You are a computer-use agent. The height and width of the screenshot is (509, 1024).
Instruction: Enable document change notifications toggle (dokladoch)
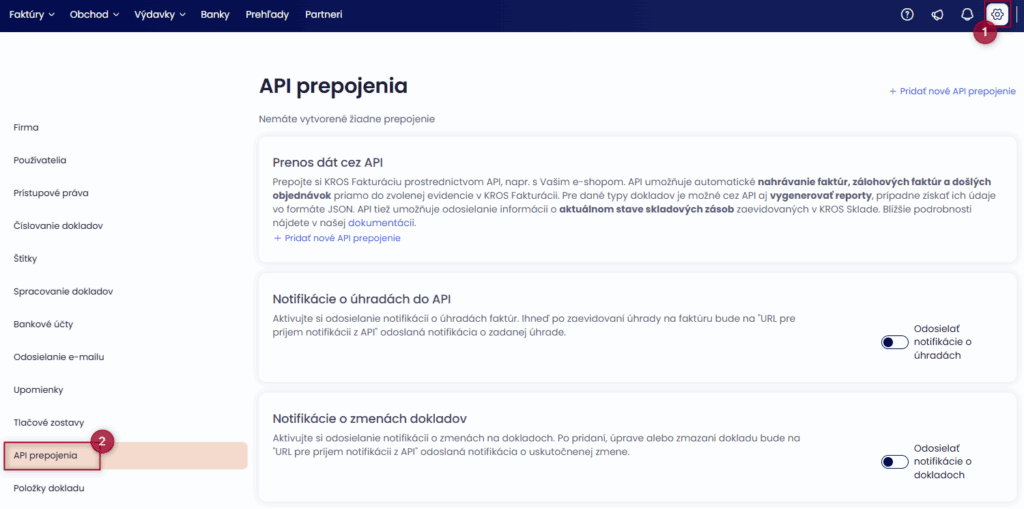894,462
